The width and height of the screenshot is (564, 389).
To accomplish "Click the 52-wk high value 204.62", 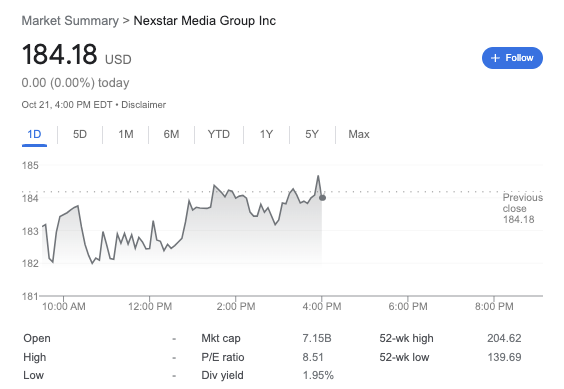I will [x=504, y=338].
